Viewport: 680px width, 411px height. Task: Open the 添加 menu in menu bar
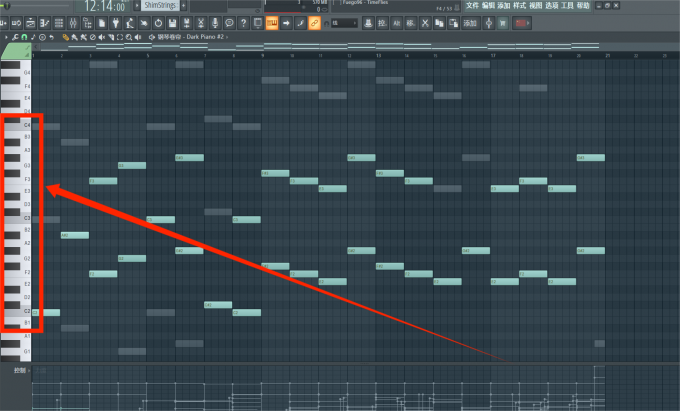click(503, 5)
